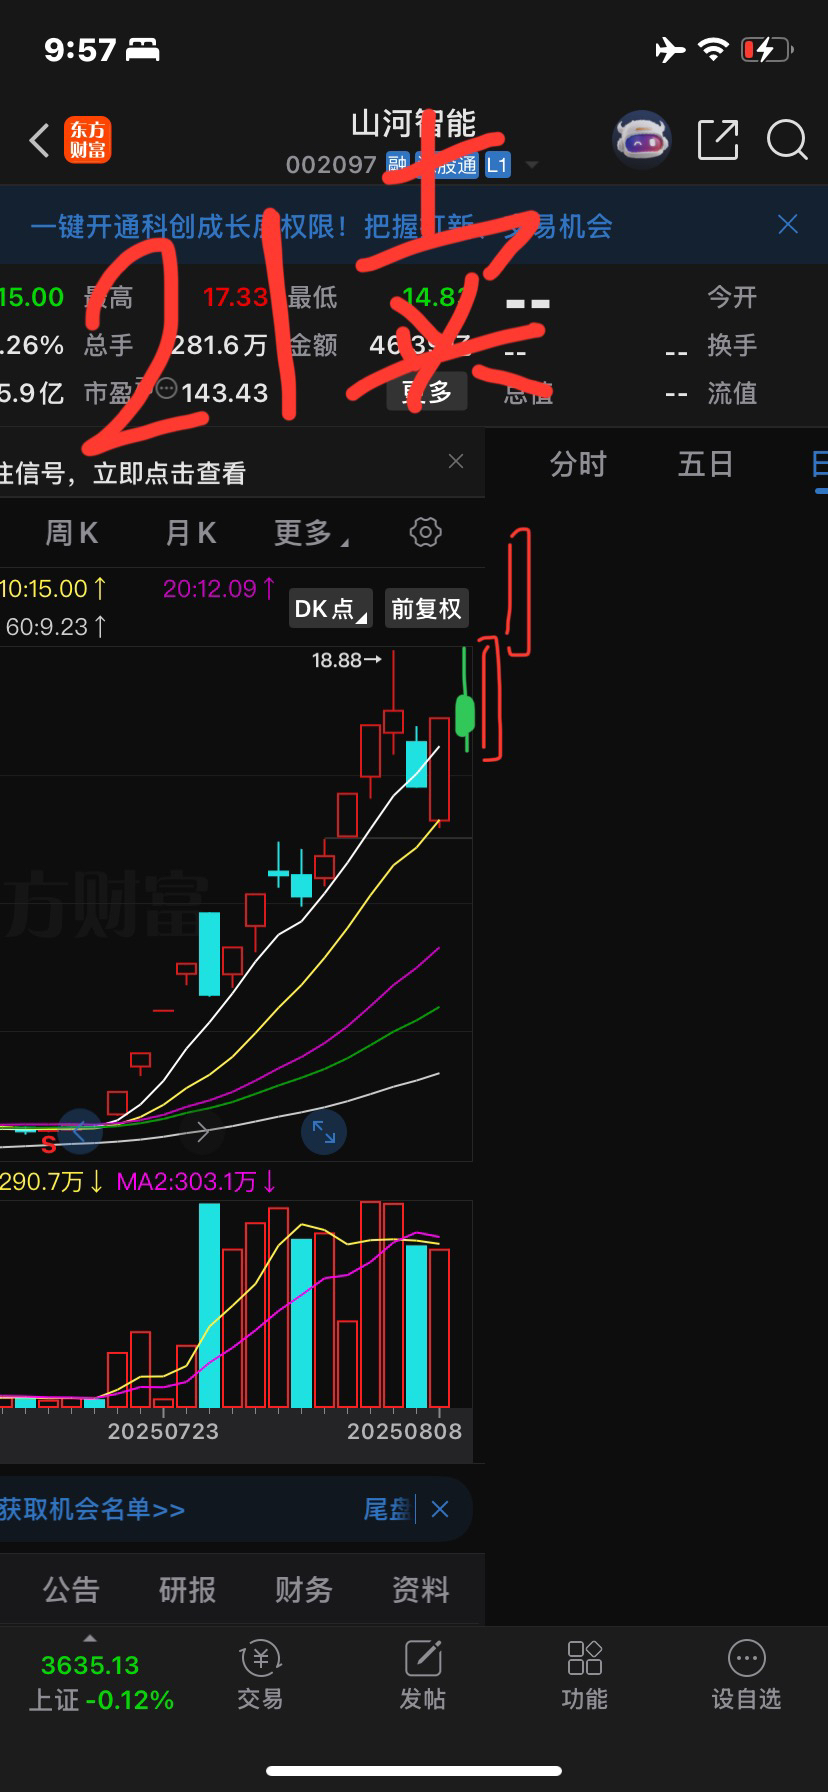Select the green latest candlestick

[x=465, y=714]
